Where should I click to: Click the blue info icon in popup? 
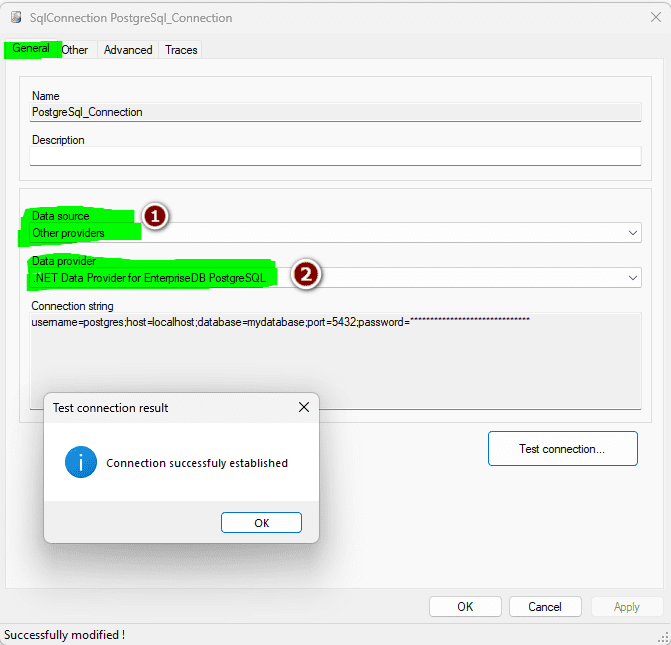pyautogui.click(x=81, y=462)
